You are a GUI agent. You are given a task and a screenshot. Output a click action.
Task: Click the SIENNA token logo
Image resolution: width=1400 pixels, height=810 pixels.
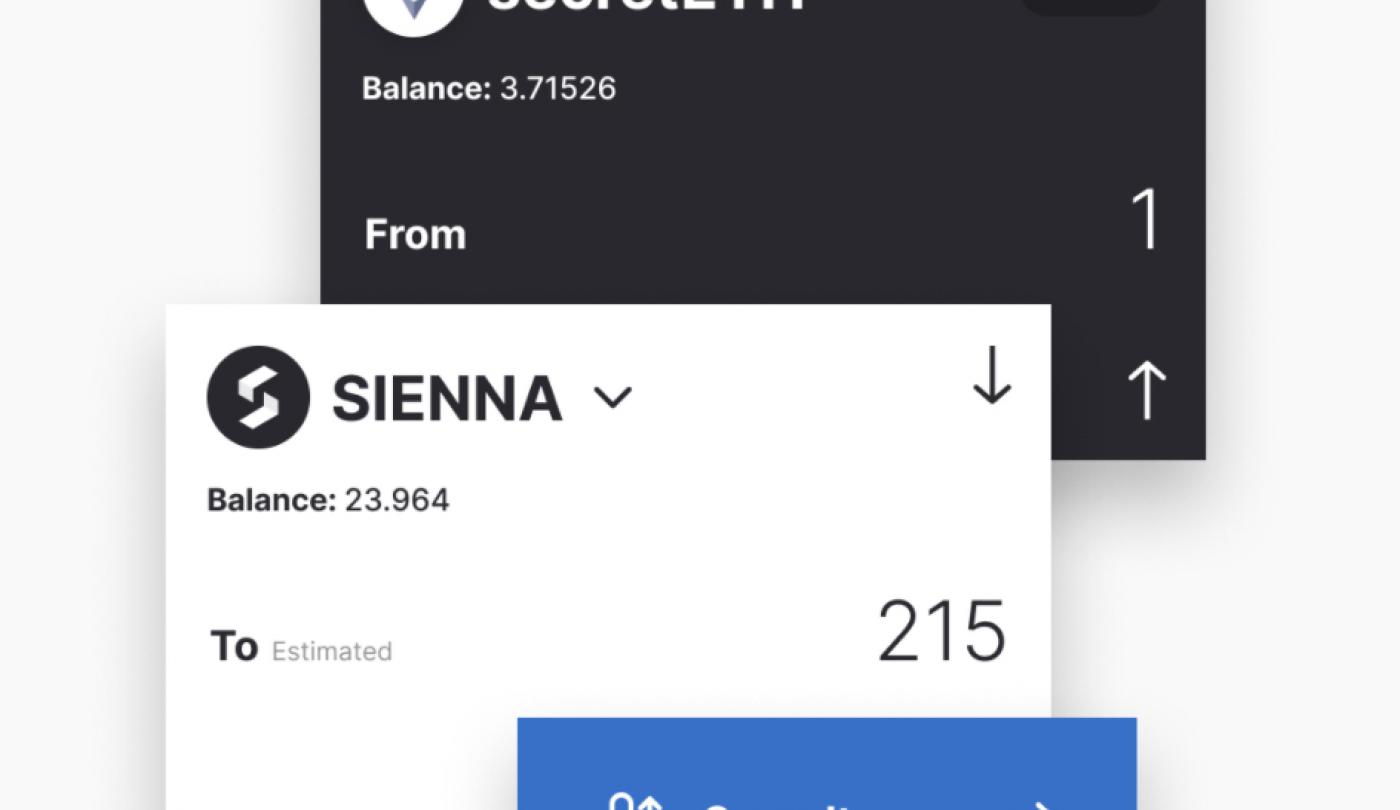coord(258,397)
